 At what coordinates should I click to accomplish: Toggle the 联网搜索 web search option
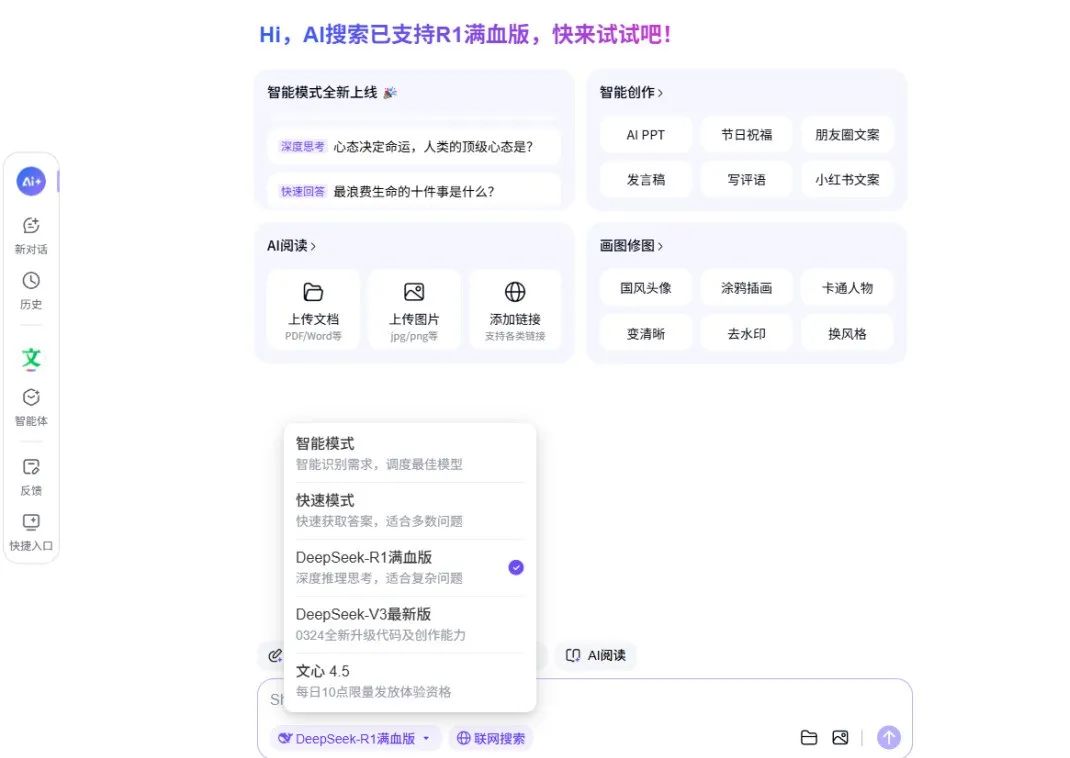tap(491, 738)
